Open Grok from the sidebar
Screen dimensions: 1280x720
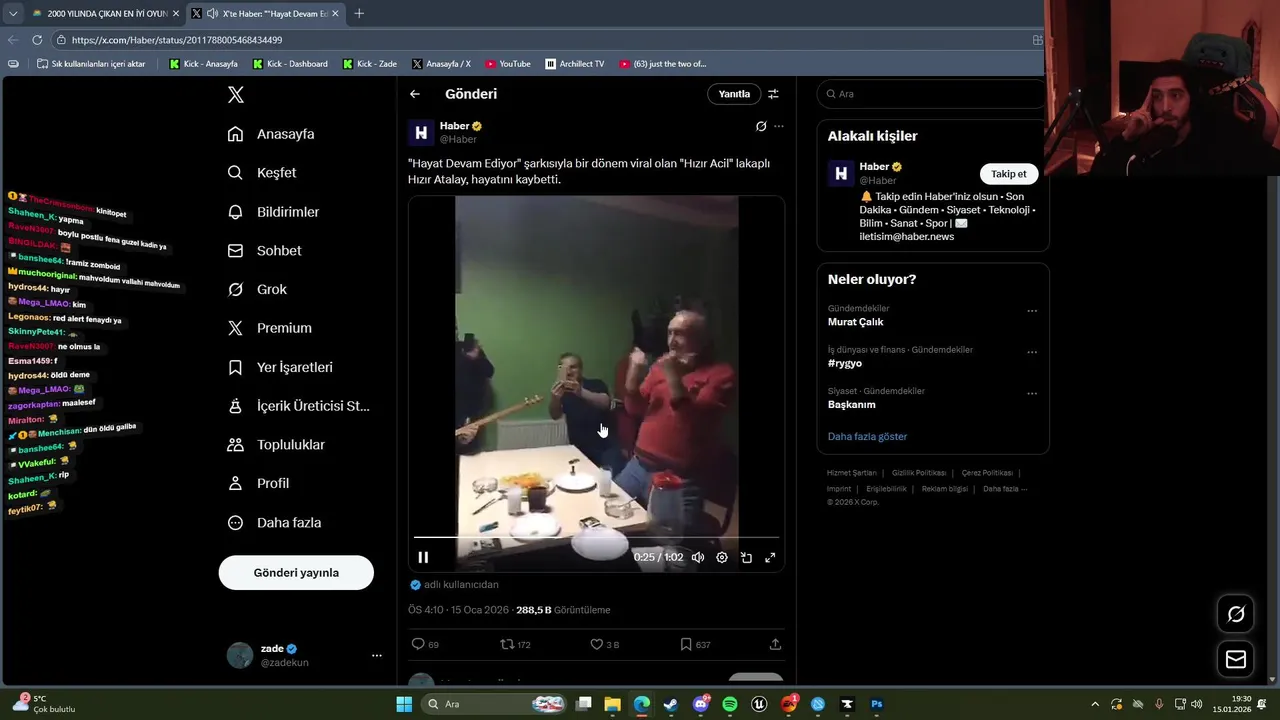tap(257, 289)
